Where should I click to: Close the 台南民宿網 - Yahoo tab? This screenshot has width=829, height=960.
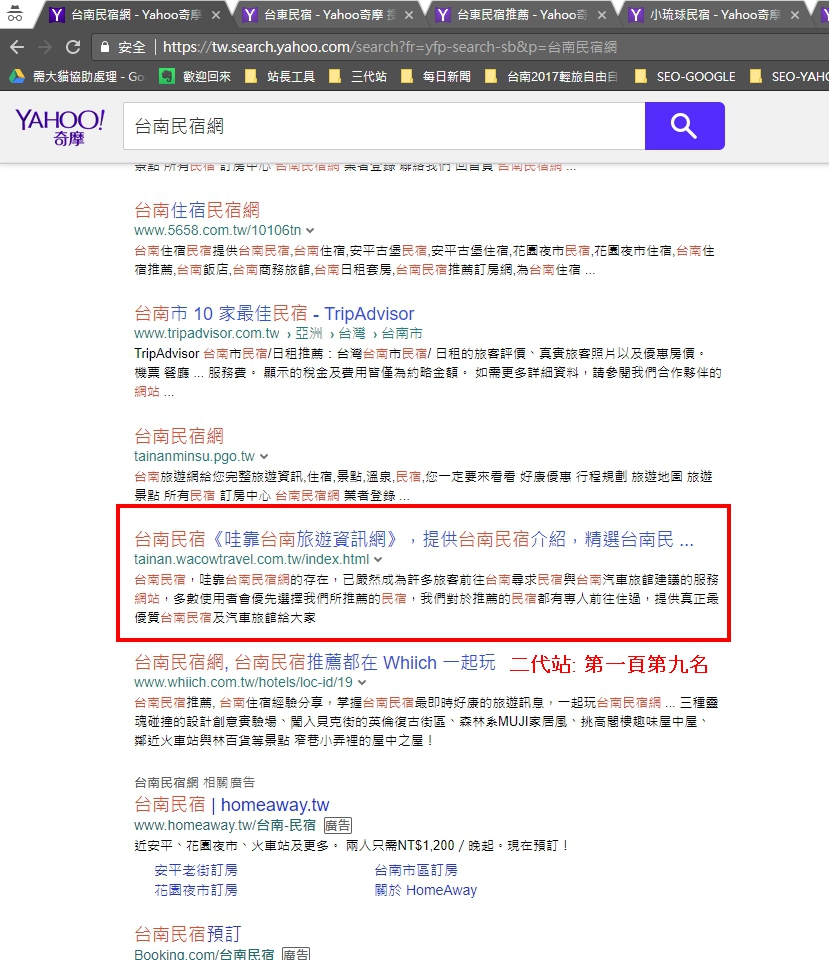click(216, 15)
